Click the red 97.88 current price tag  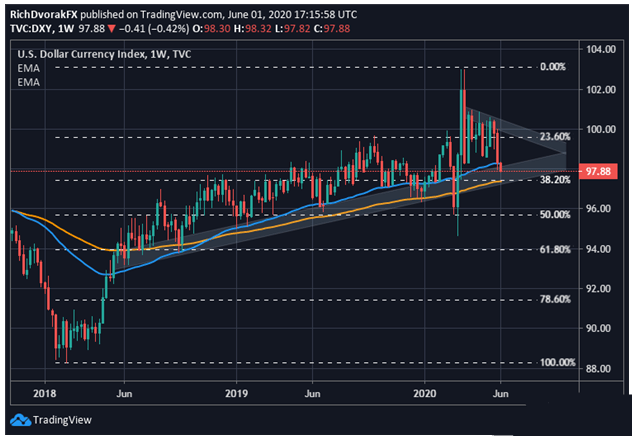[x=597, y=171]
